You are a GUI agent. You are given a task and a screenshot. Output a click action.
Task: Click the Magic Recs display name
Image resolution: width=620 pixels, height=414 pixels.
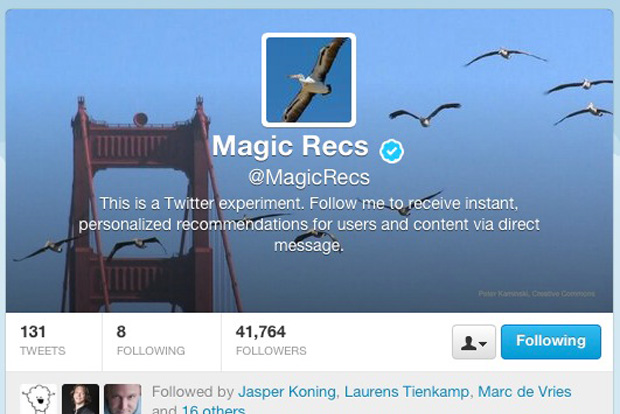click(290, 146)
